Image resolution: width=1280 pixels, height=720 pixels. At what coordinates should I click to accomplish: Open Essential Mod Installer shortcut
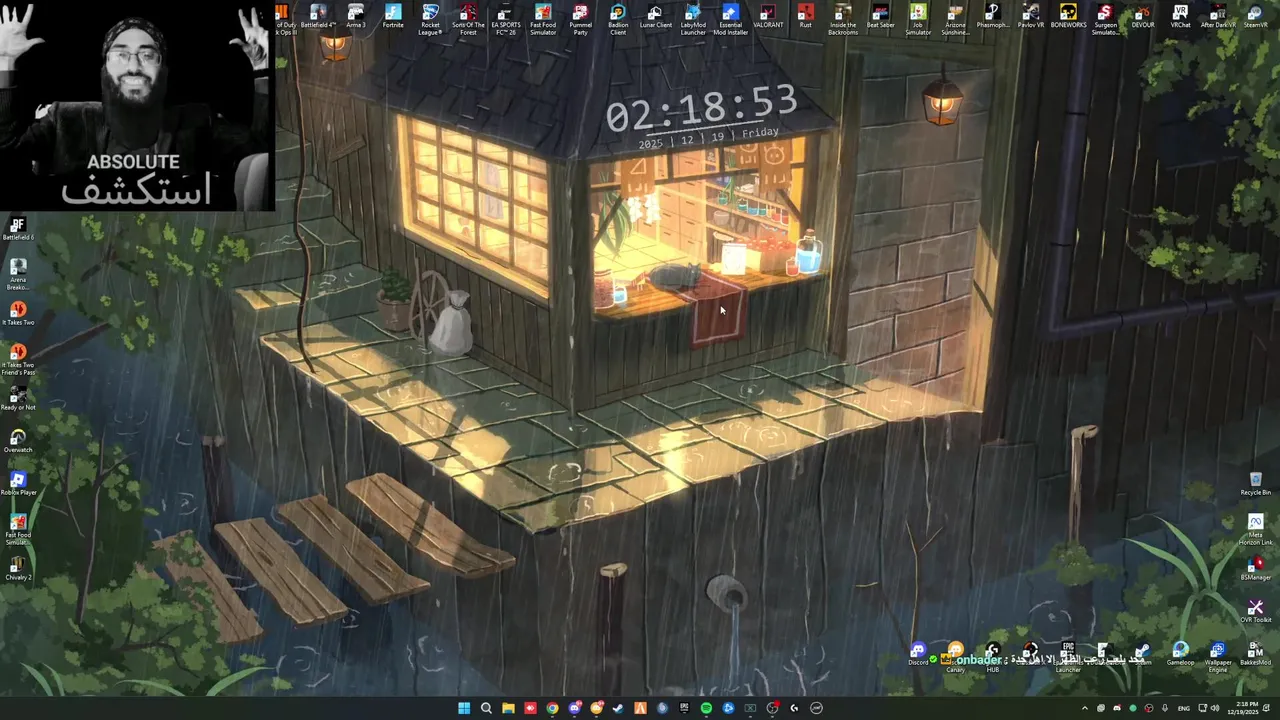click(x=730, y=19)
